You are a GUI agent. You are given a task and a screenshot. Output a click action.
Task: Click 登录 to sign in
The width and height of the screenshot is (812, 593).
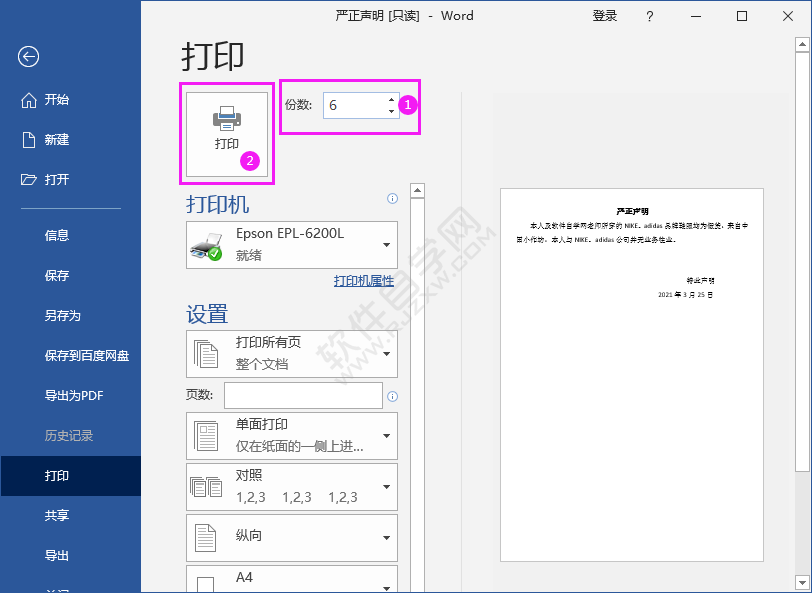[604, 16]
